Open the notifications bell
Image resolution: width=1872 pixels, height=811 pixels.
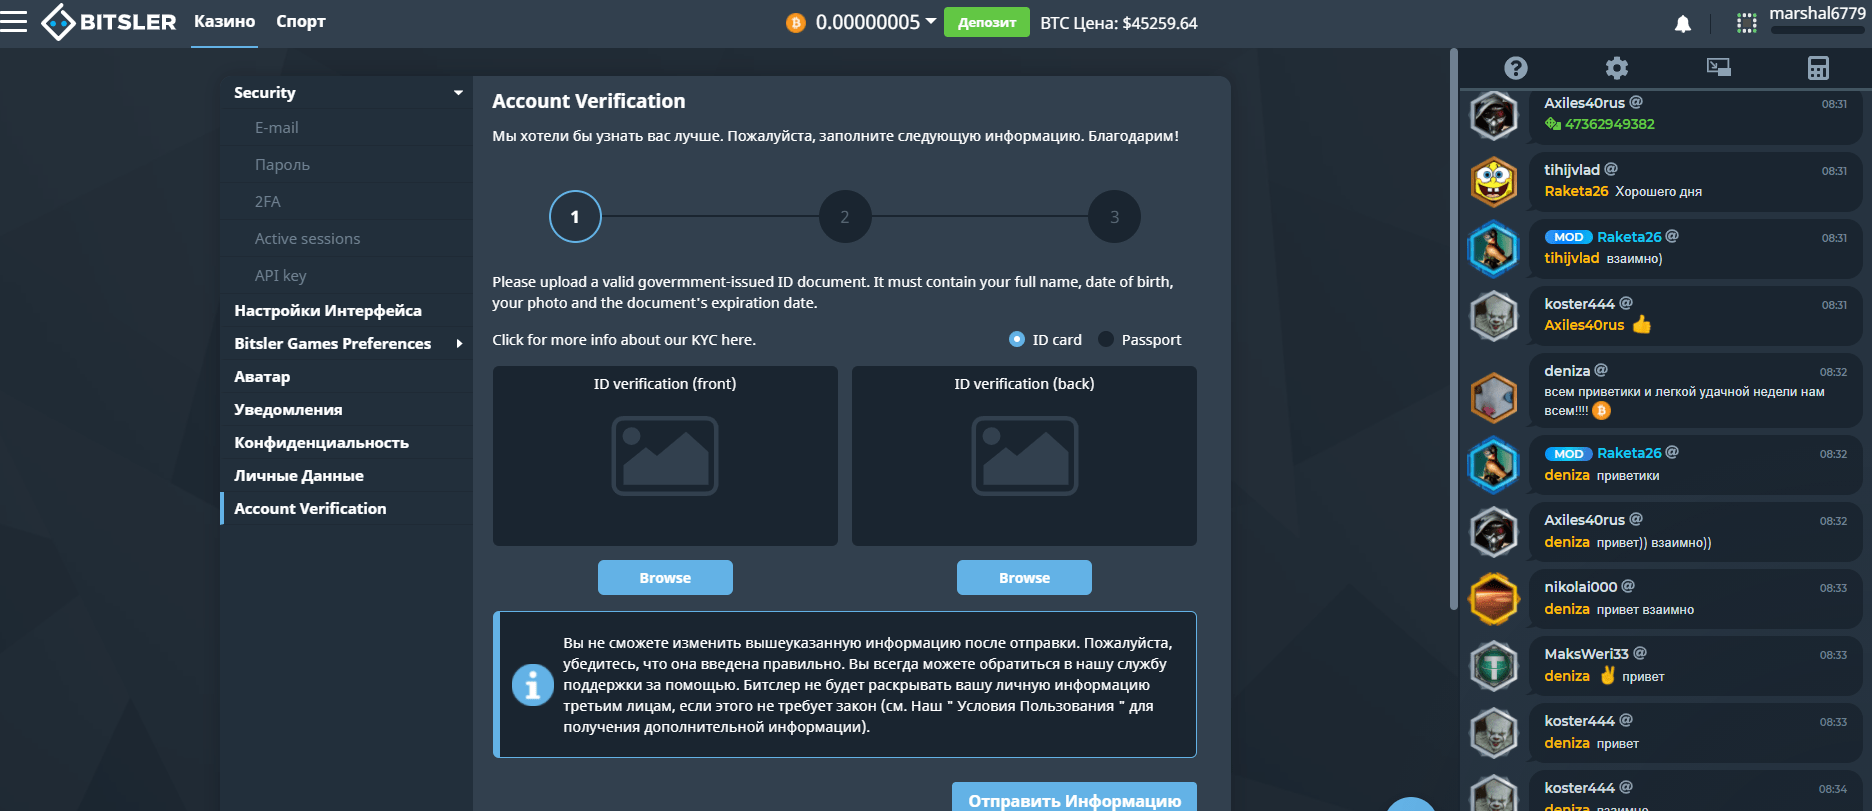click(1683, 24)
